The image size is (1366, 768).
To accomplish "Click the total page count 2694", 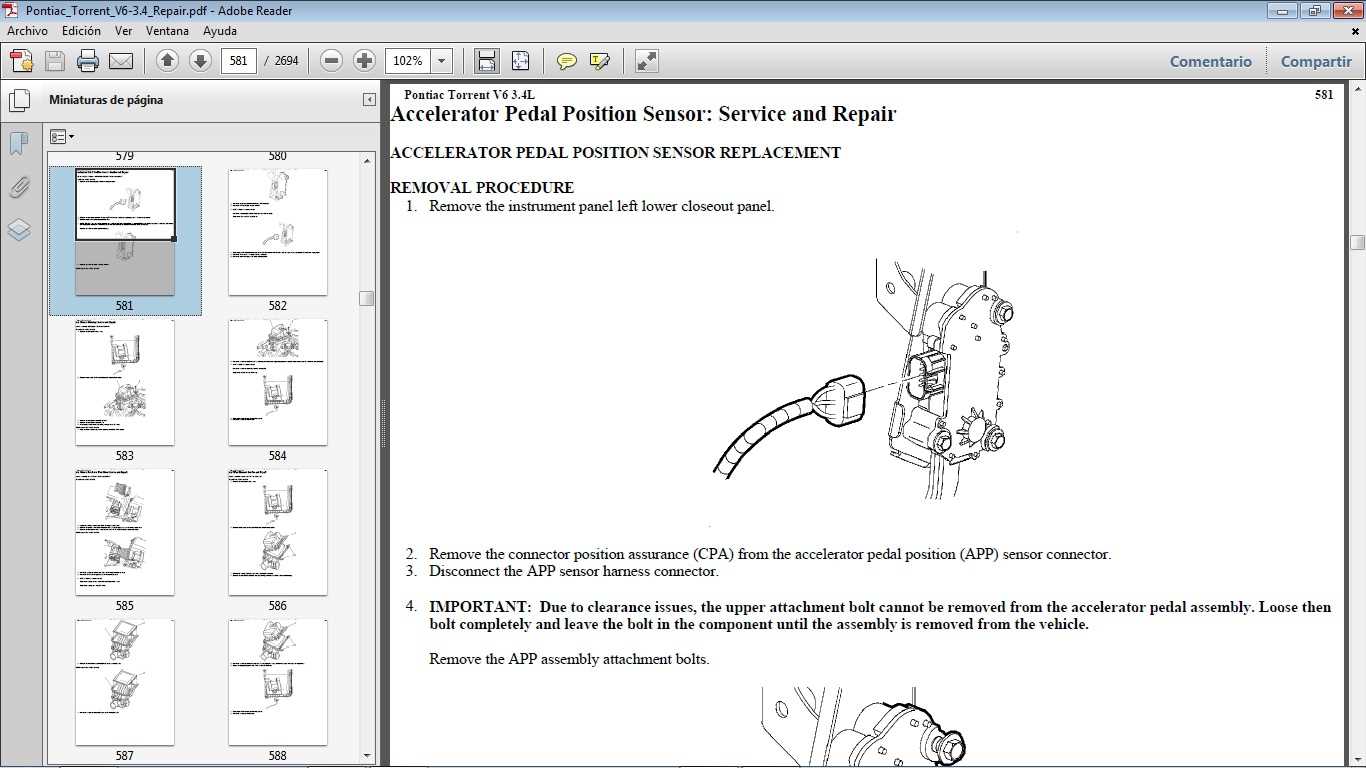I will tap(286, 61).
